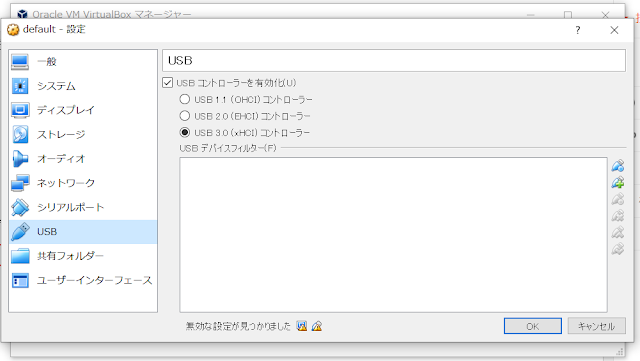Go to the ユーザーインターフェース page
Image resolution: width=640 pixels, height=361 pixels.
point(83,280)
